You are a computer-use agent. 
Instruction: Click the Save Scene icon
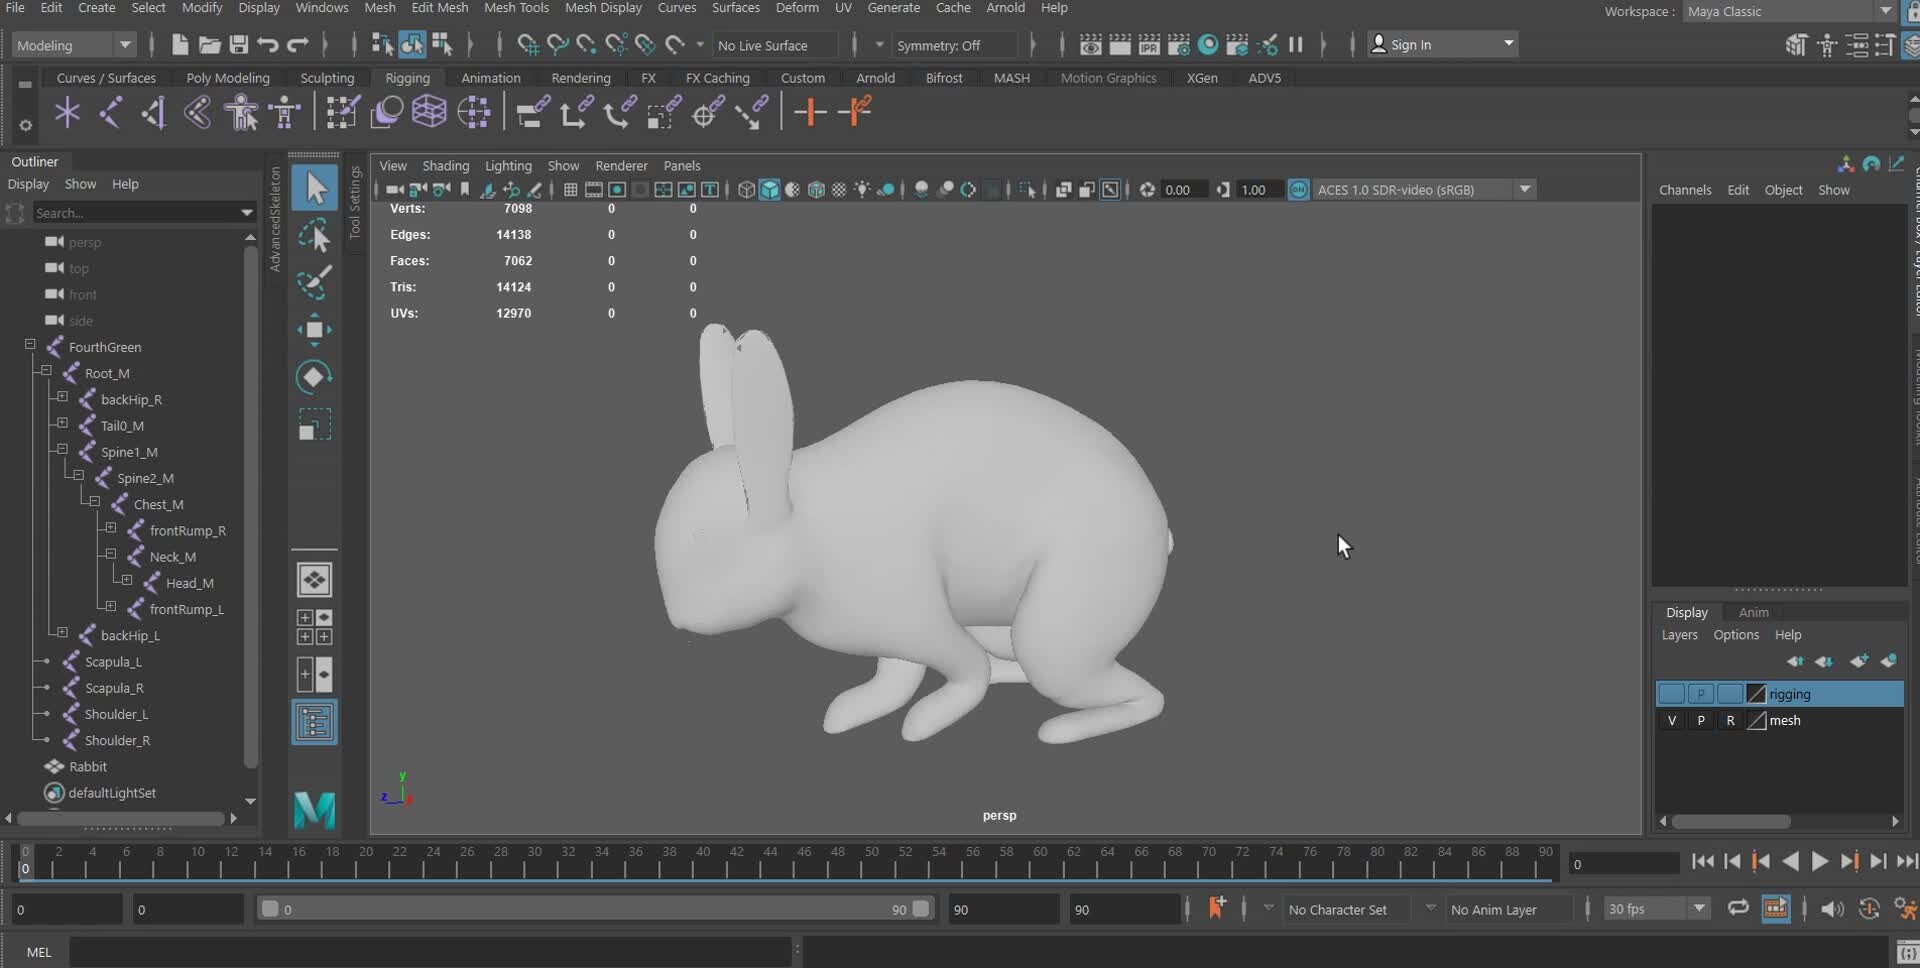(x=238, y=45)
